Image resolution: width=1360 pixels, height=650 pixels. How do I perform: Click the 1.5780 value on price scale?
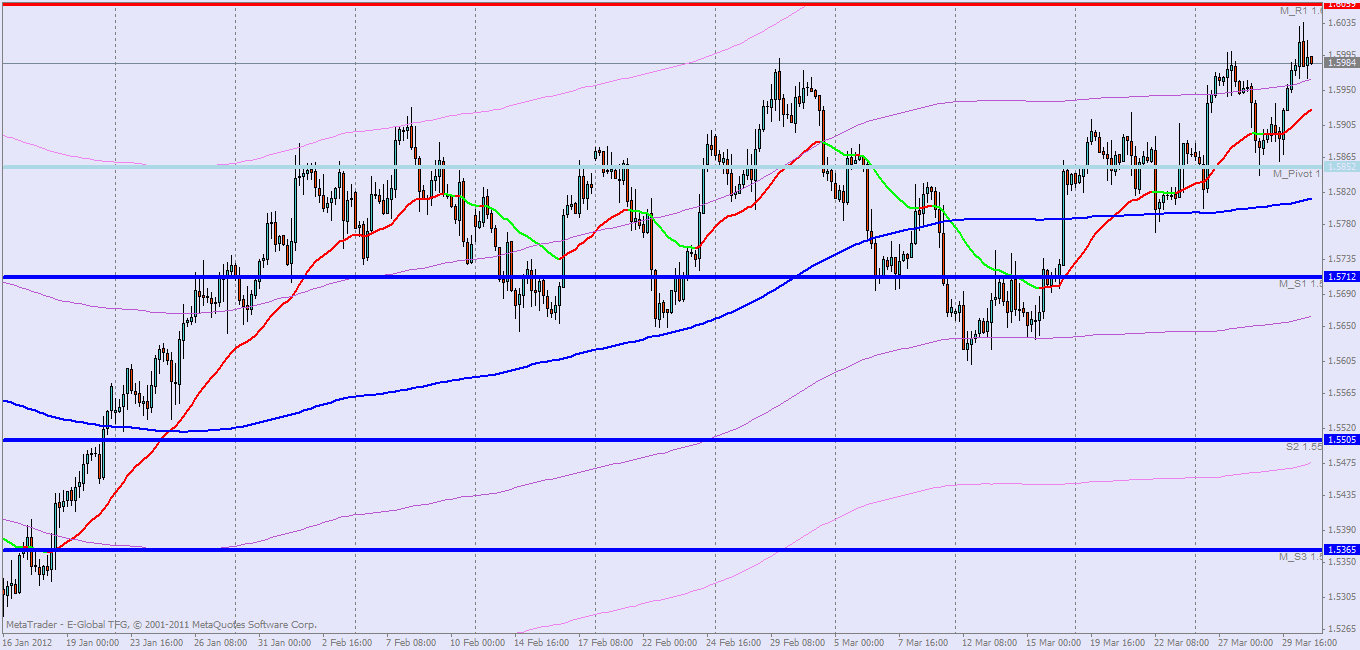click(x=1341, y=224)
